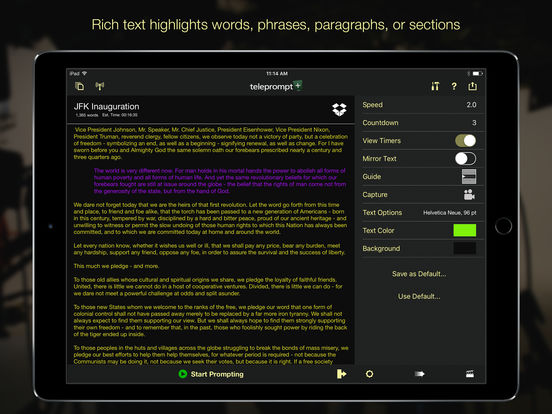The height and width of the screenshot is (414, 552).
Task: Click the black Background color swatch
Action: (465, 248)
